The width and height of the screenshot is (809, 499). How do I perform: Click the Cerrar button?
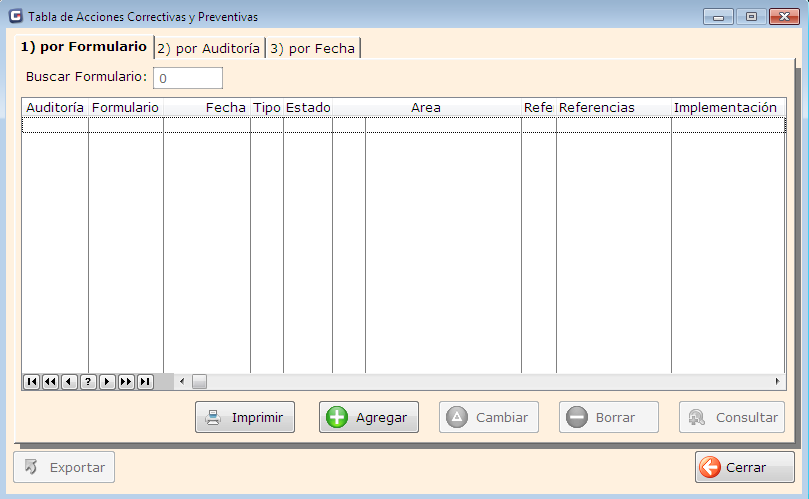(x=744, y=467)
